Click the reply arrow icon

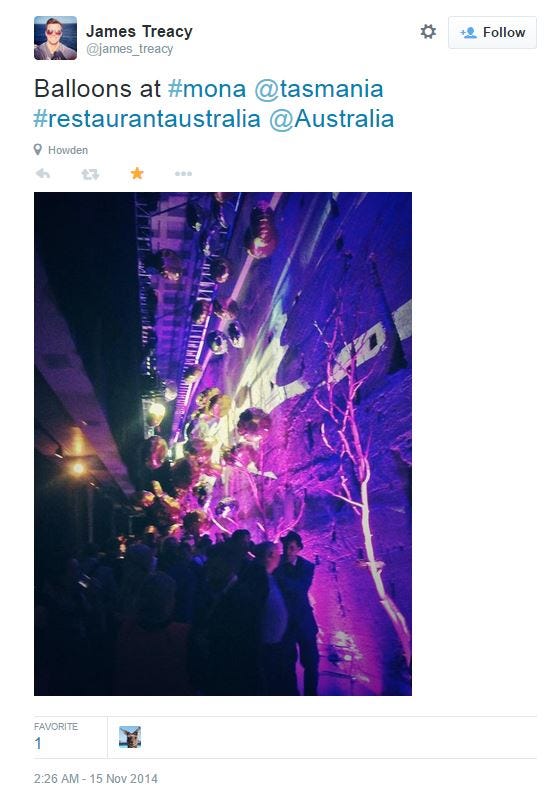[43, 174]
